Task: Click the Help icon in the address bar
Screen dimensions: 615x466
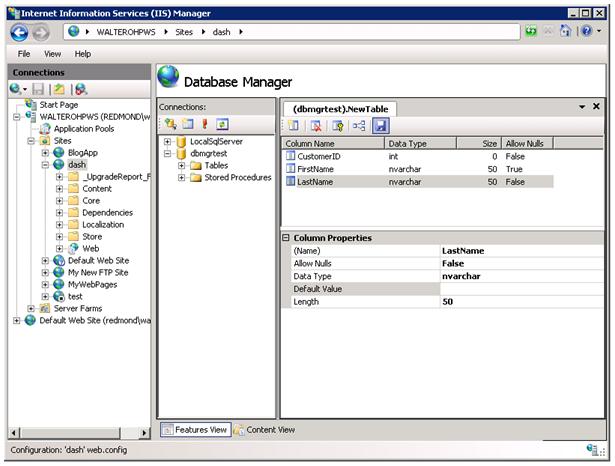Action: point(585,31)
